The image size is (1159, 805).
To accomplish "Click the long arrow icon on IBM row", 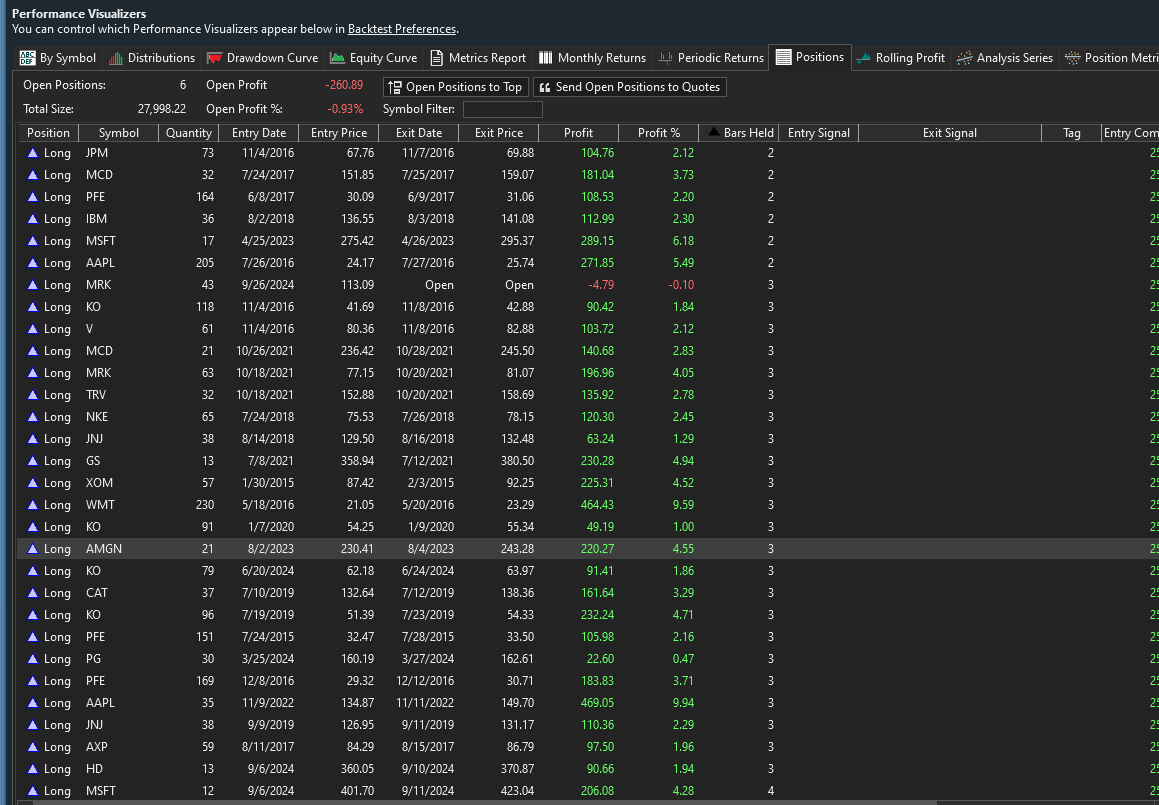I will click(32, 219).
